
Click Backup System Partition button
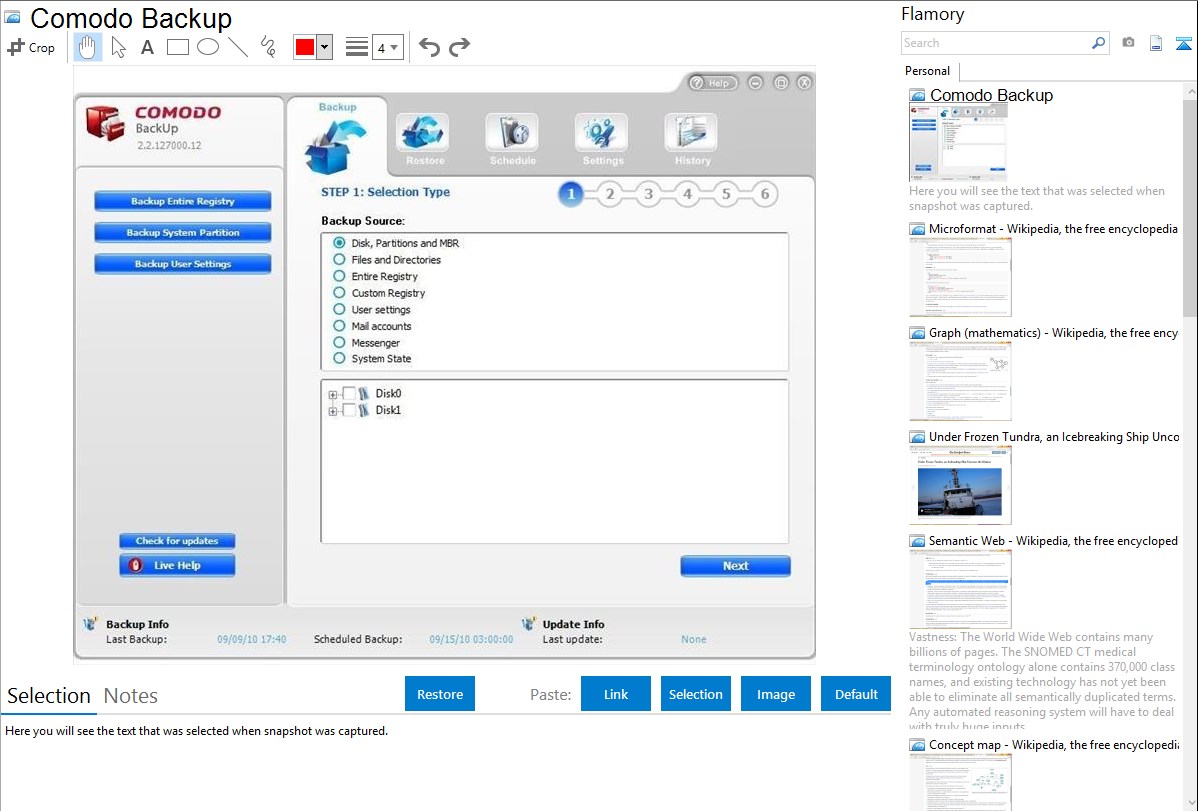183,232
